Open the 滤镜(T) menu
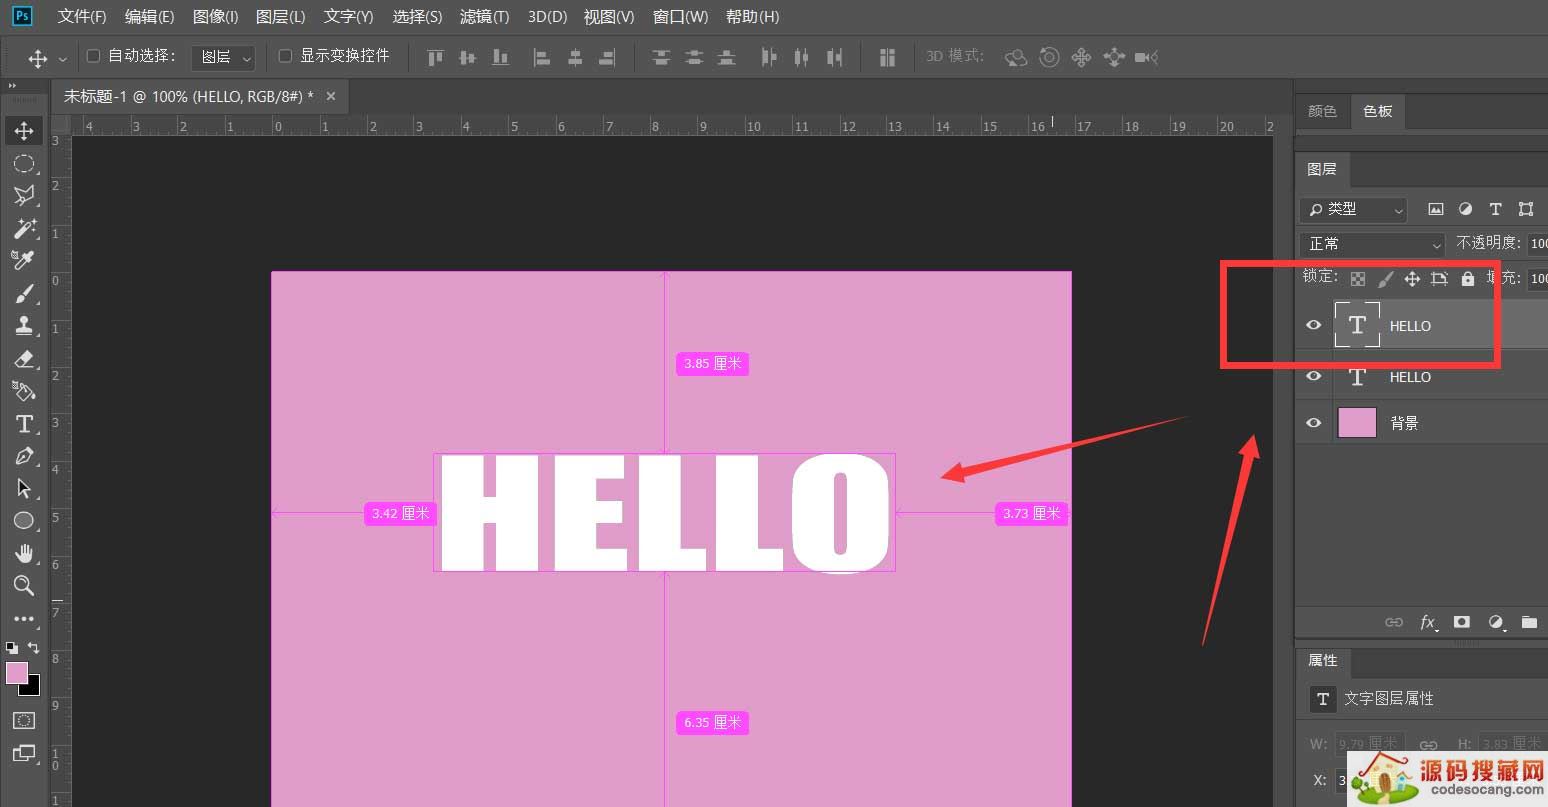 484,17
